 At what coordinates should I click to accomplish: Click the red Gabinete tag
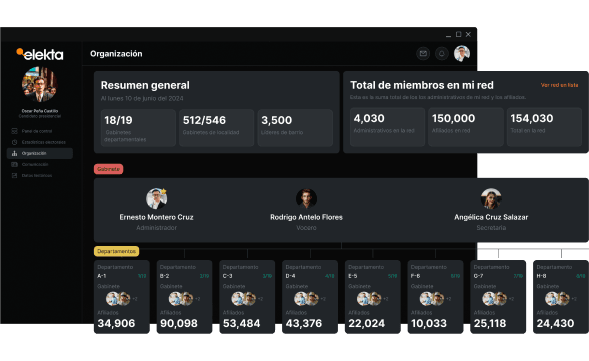[109, 169]
